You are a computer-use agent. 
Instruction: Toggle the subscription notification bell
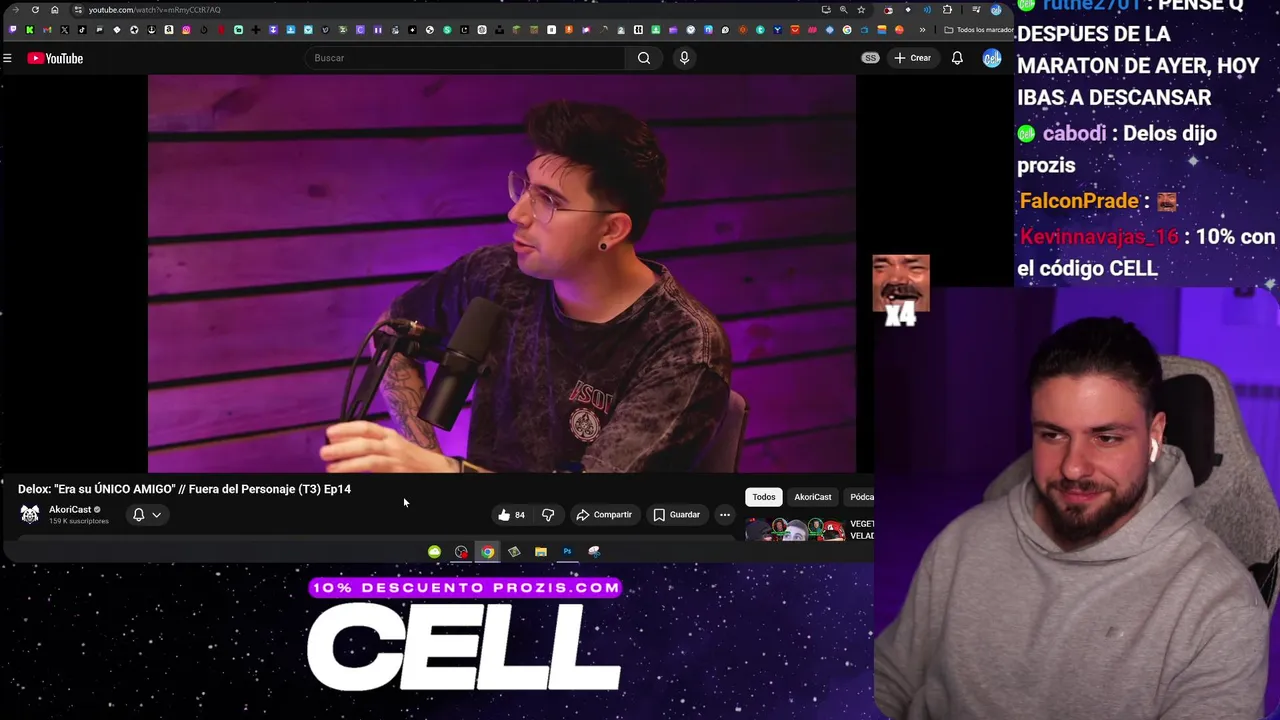click(x=139, y=514)
